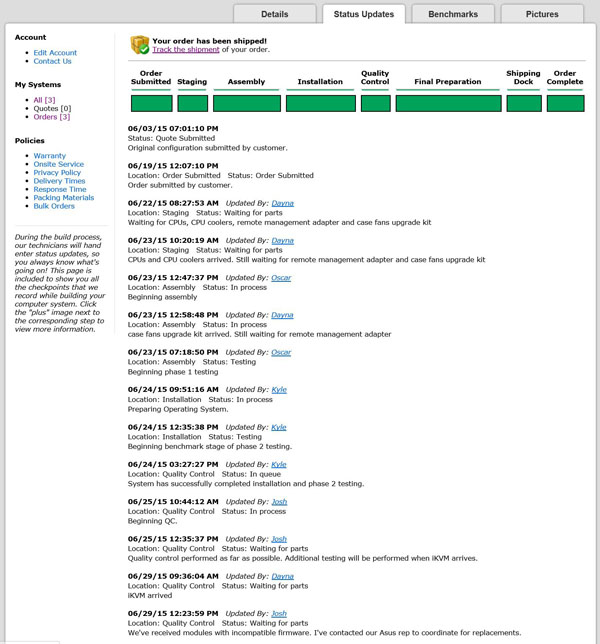Open the Benchmarks tab
Image resolution: width=600 pixels, height=644 pixels.
click(x=453, y=14)
